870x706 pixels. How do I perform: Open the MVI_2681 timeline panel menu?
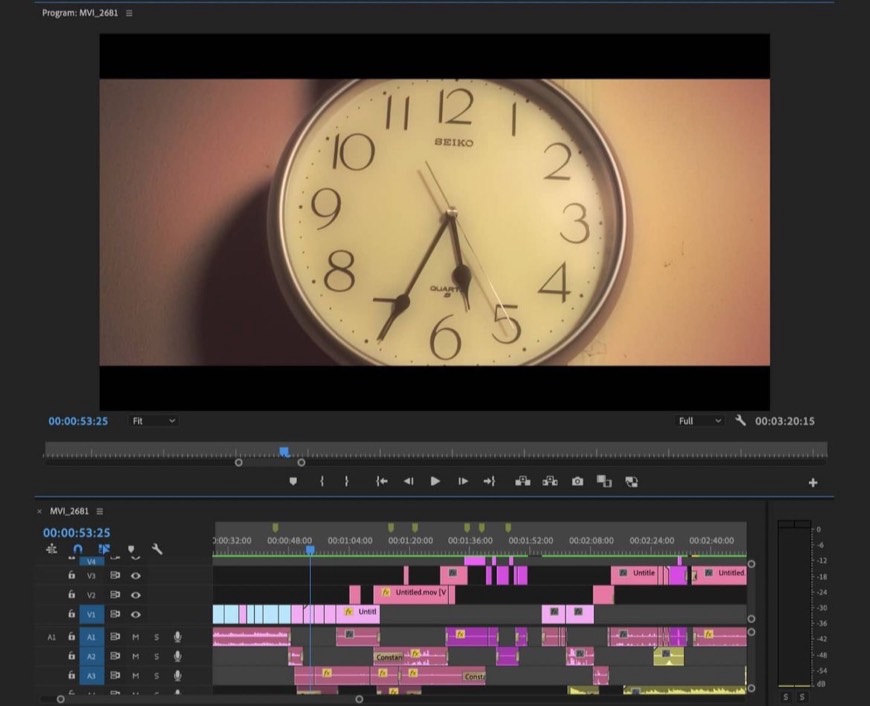click(x=99, y=511)
